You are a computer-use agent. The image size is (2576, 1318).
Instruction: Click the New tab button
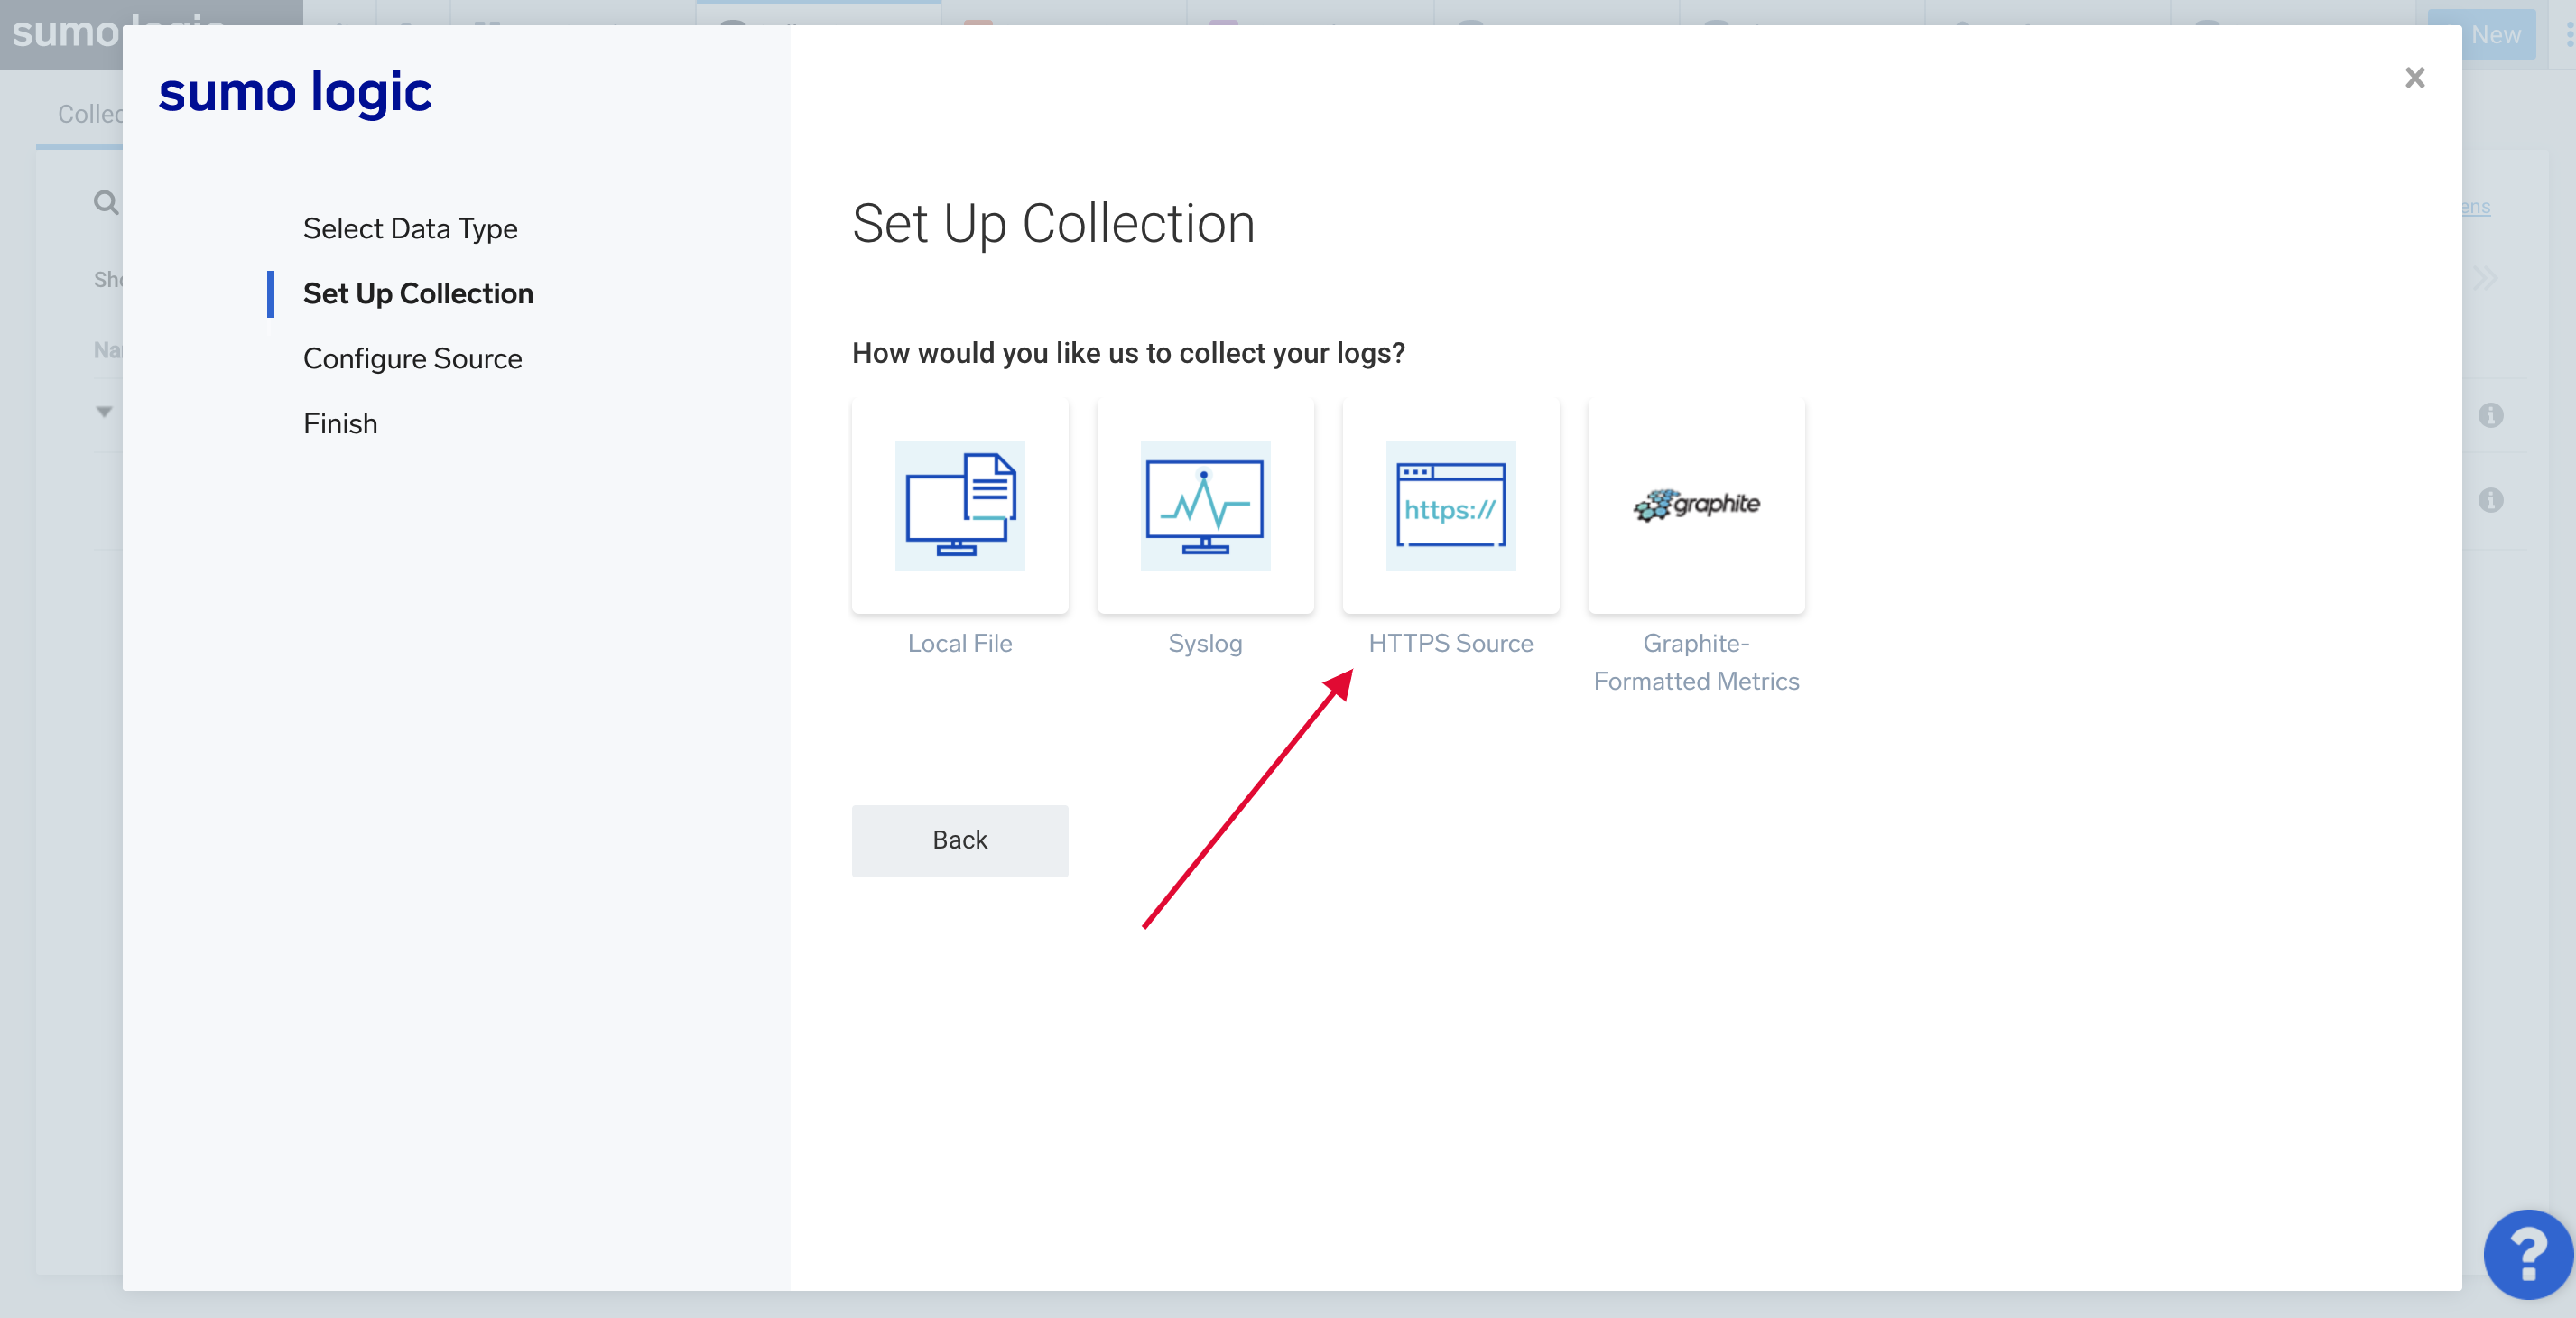[x=2494, y=35]
